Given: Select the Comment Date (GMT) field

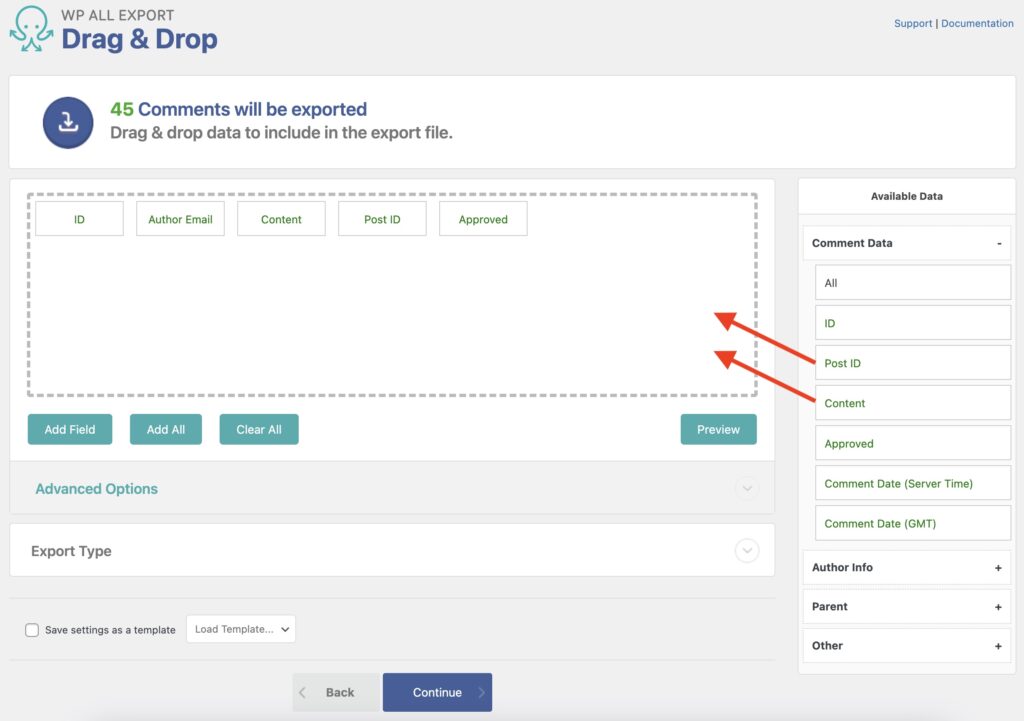Looking at the screenshot, I should [912, 522].
